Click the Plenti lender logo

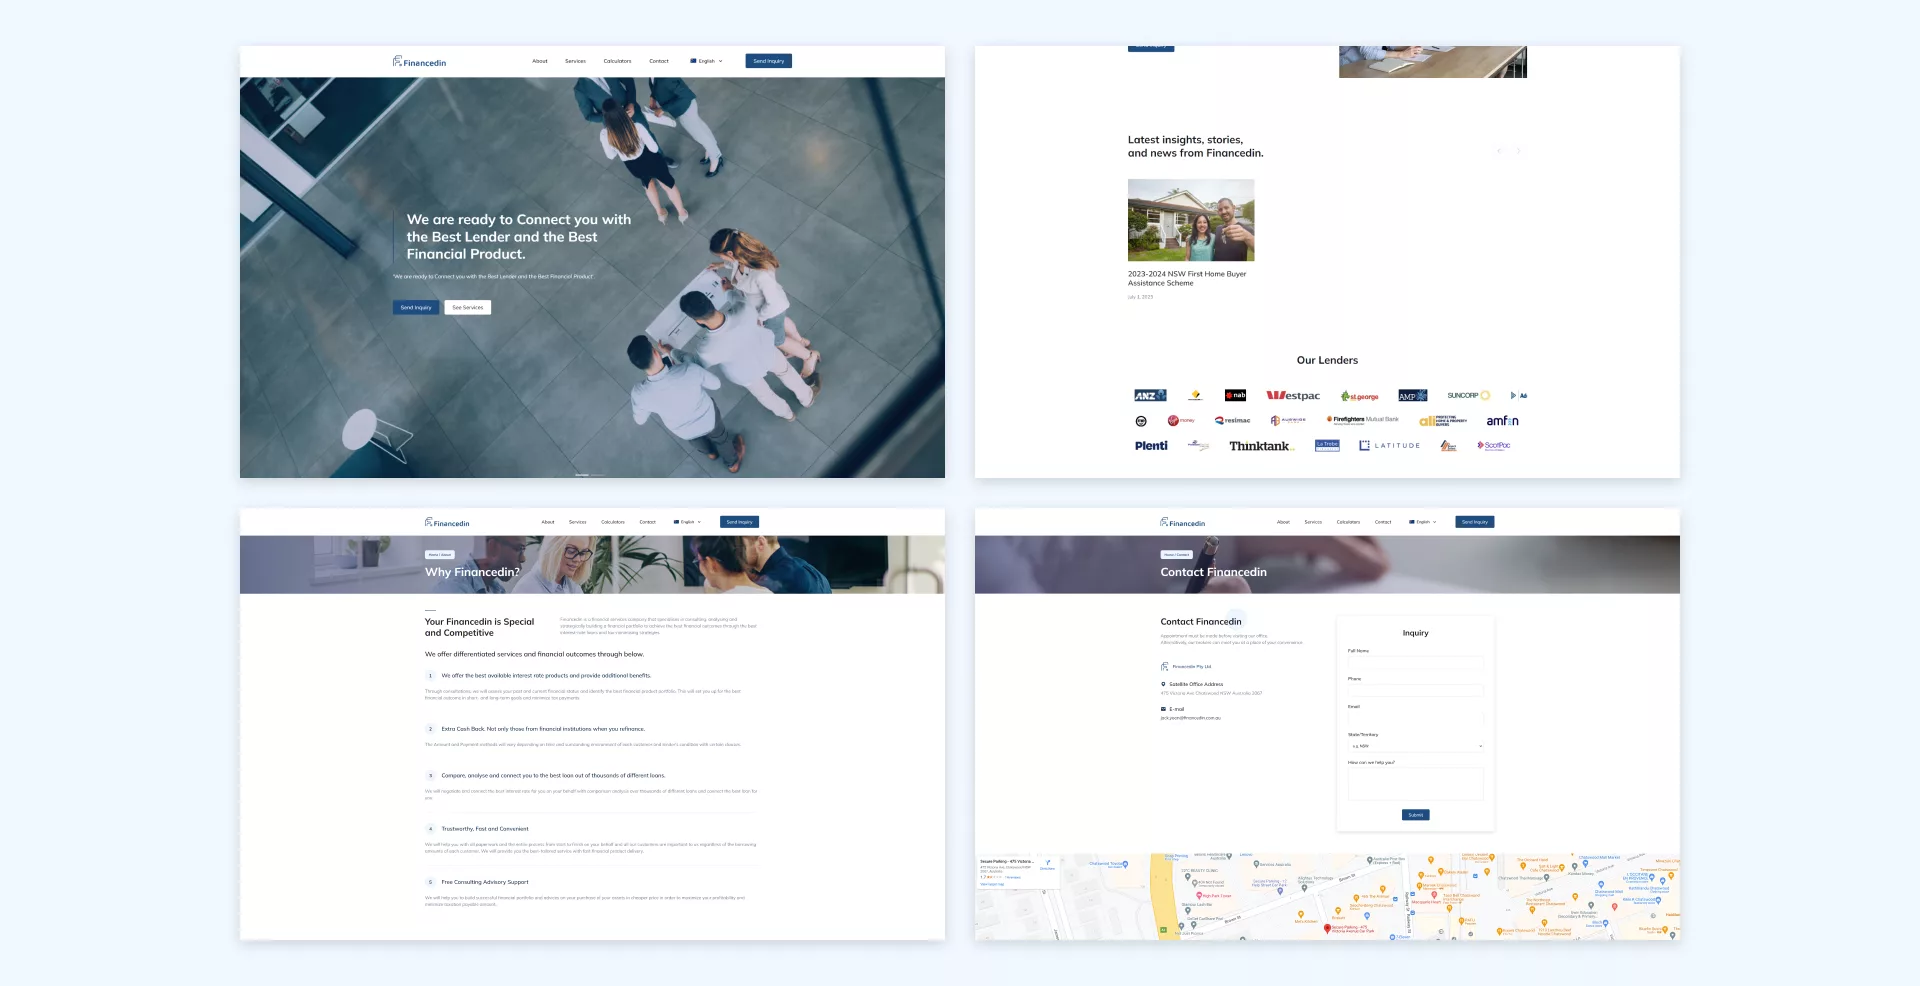(x=1151, y=446)
